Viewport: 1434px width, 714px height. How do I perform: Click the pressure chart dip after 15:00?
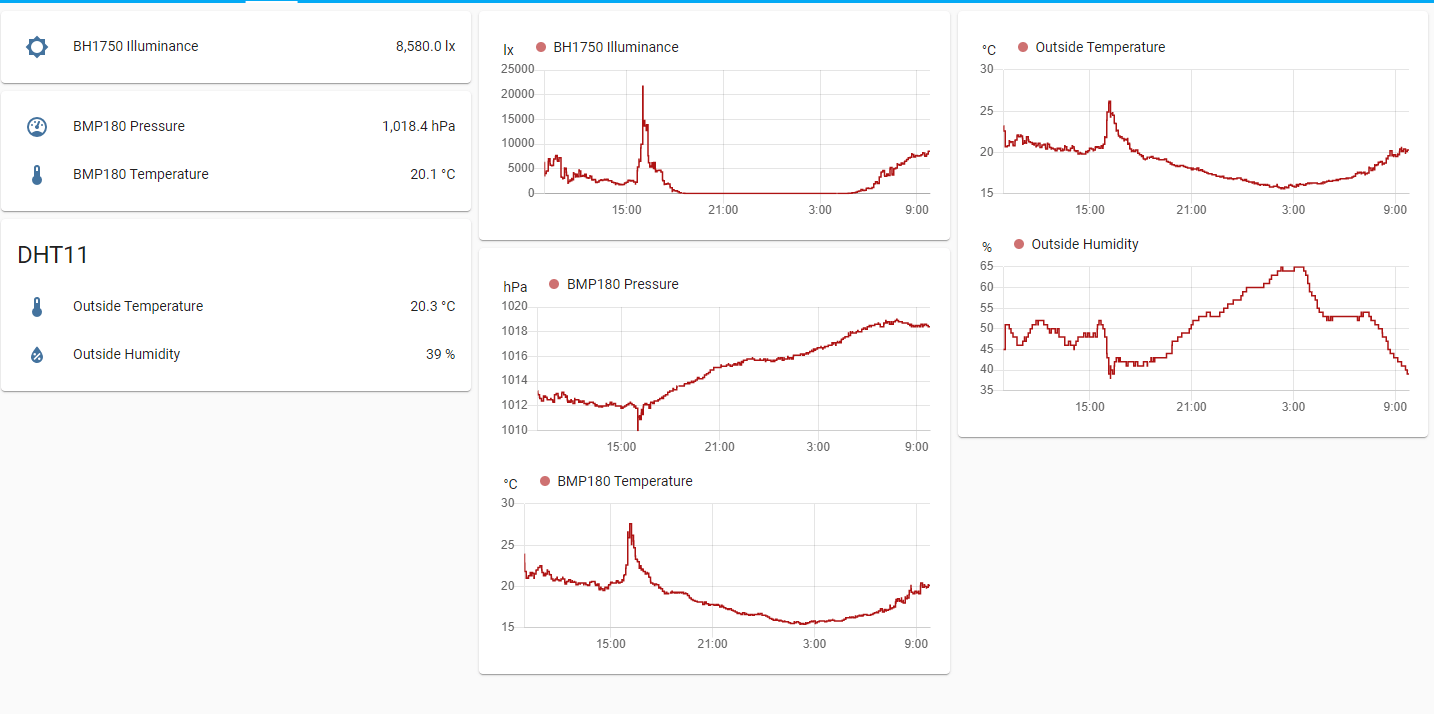[x=638, y=426]
